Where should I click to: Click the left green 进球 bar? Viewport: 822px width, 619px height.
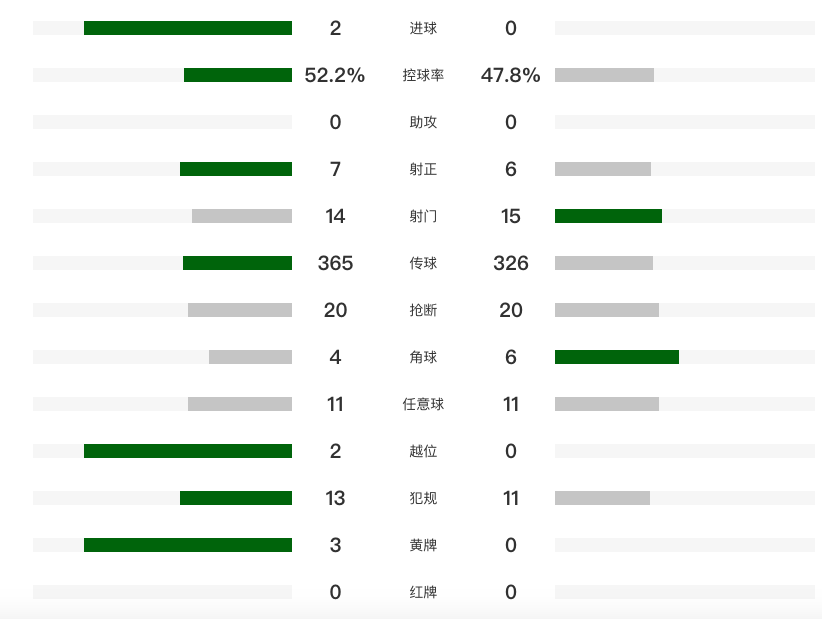[188, 28]
